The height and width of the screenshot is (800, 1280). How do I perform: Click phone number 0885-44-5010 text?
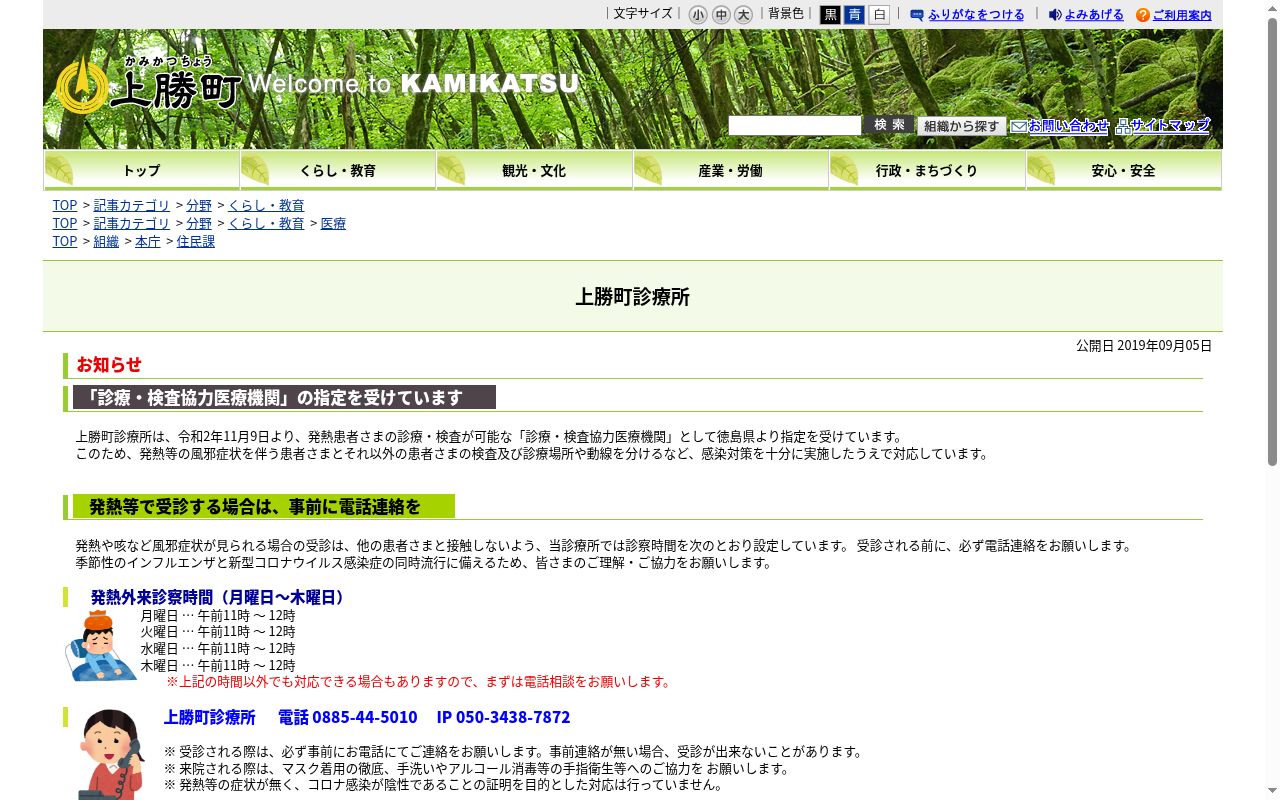pyautogui.click(x=365, y=717)
